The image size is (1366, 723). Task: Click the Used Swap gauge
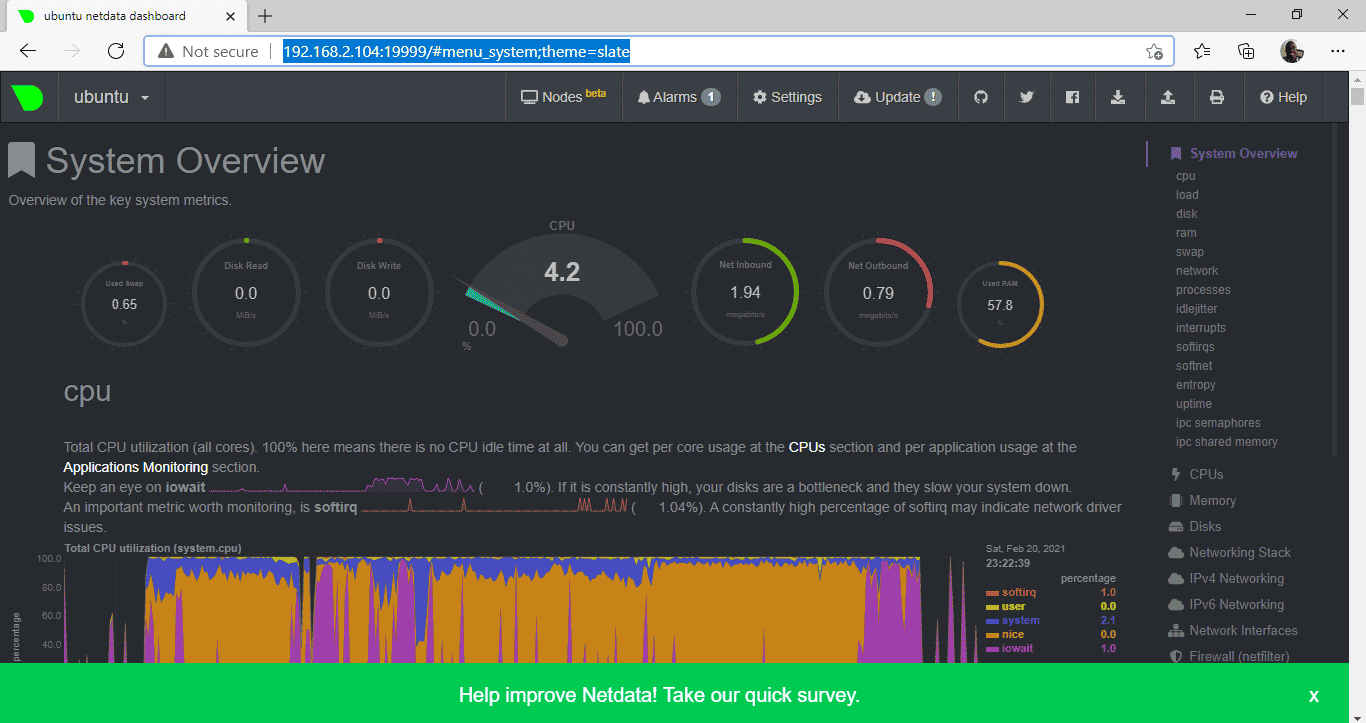[124, 304]
